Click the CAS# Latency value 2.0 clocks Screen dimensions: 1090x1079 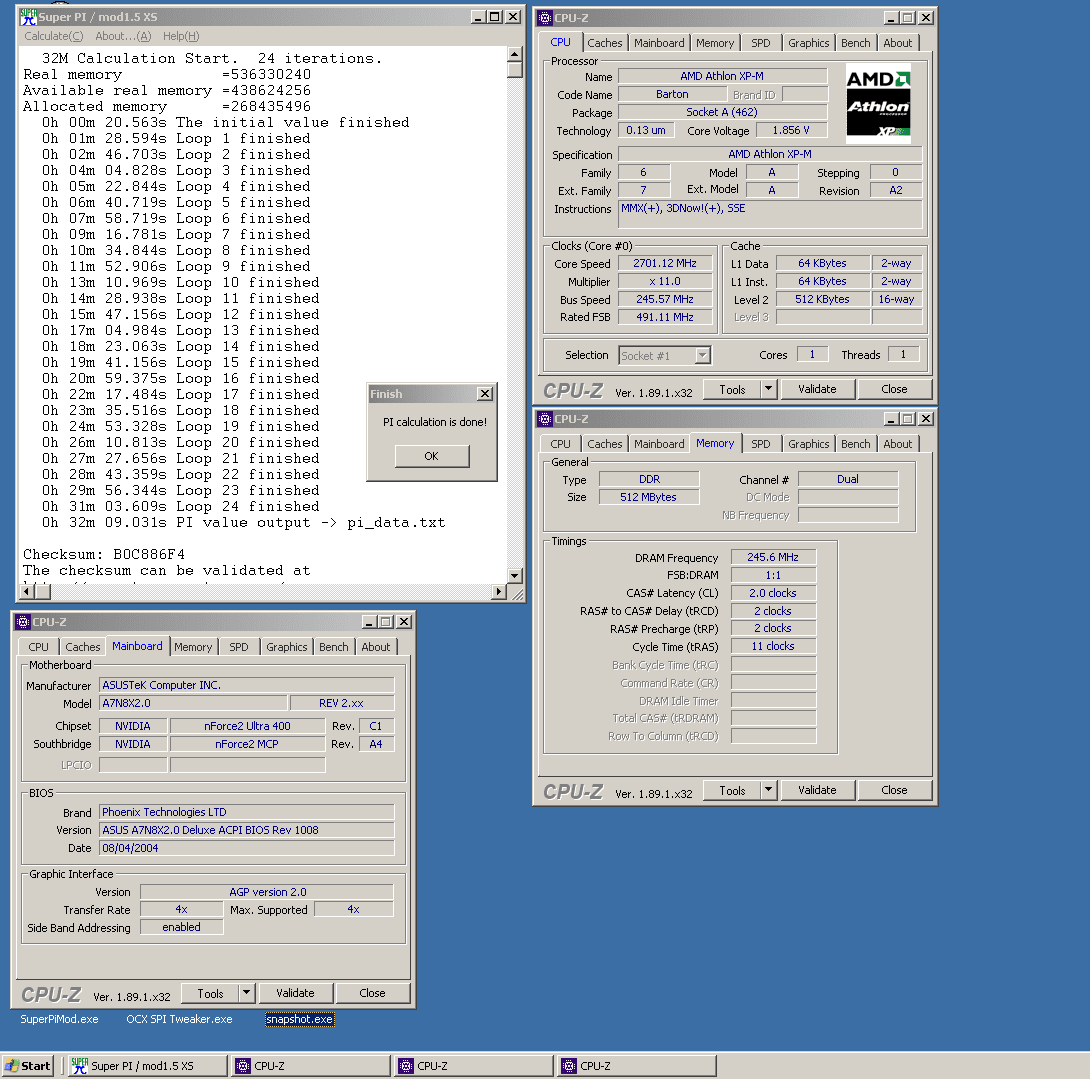773,594
